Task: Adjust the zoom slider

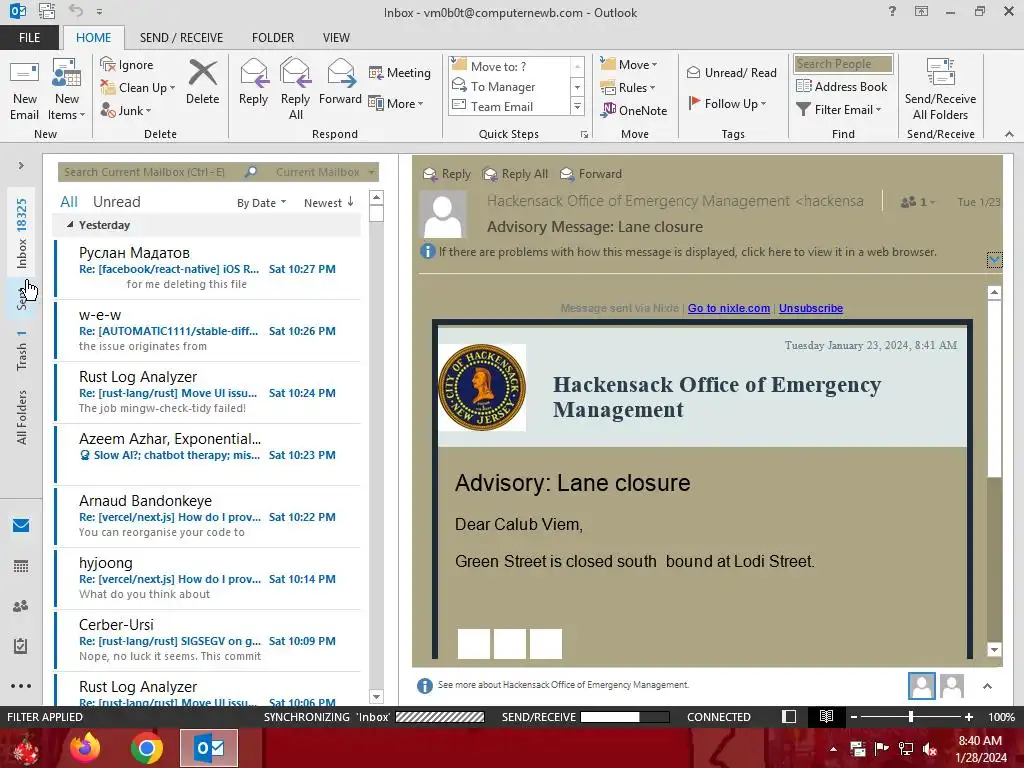Action: [x=911, y=716]
